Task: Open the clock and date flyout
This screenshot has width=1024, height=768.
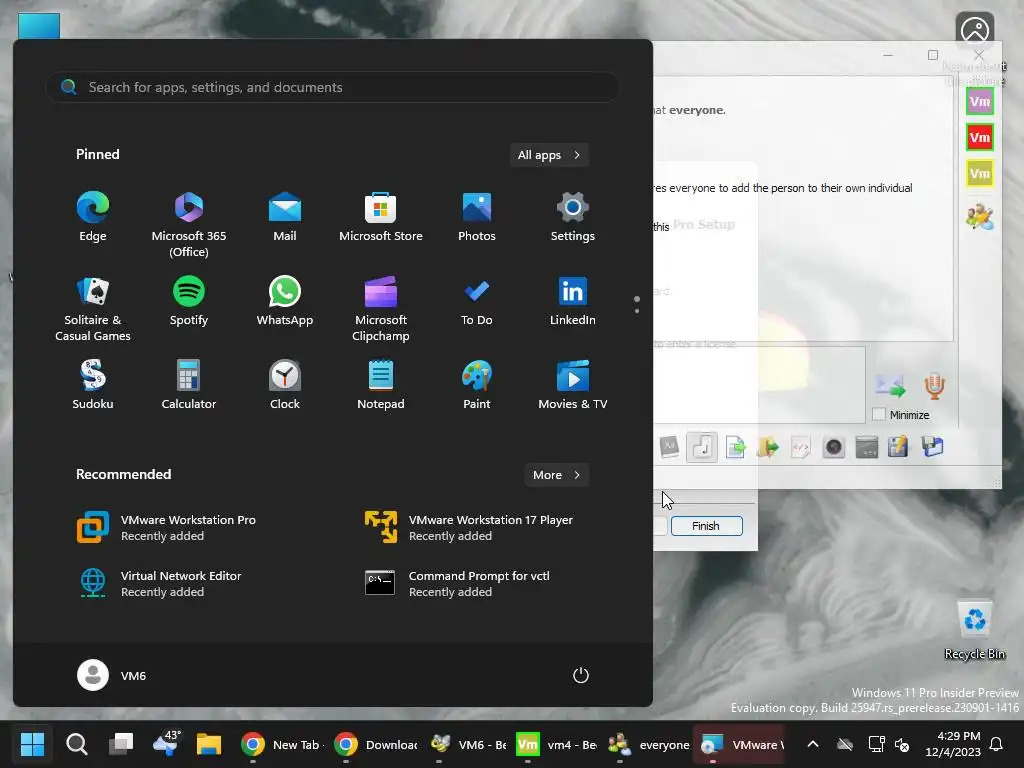Action: [953, 744]
